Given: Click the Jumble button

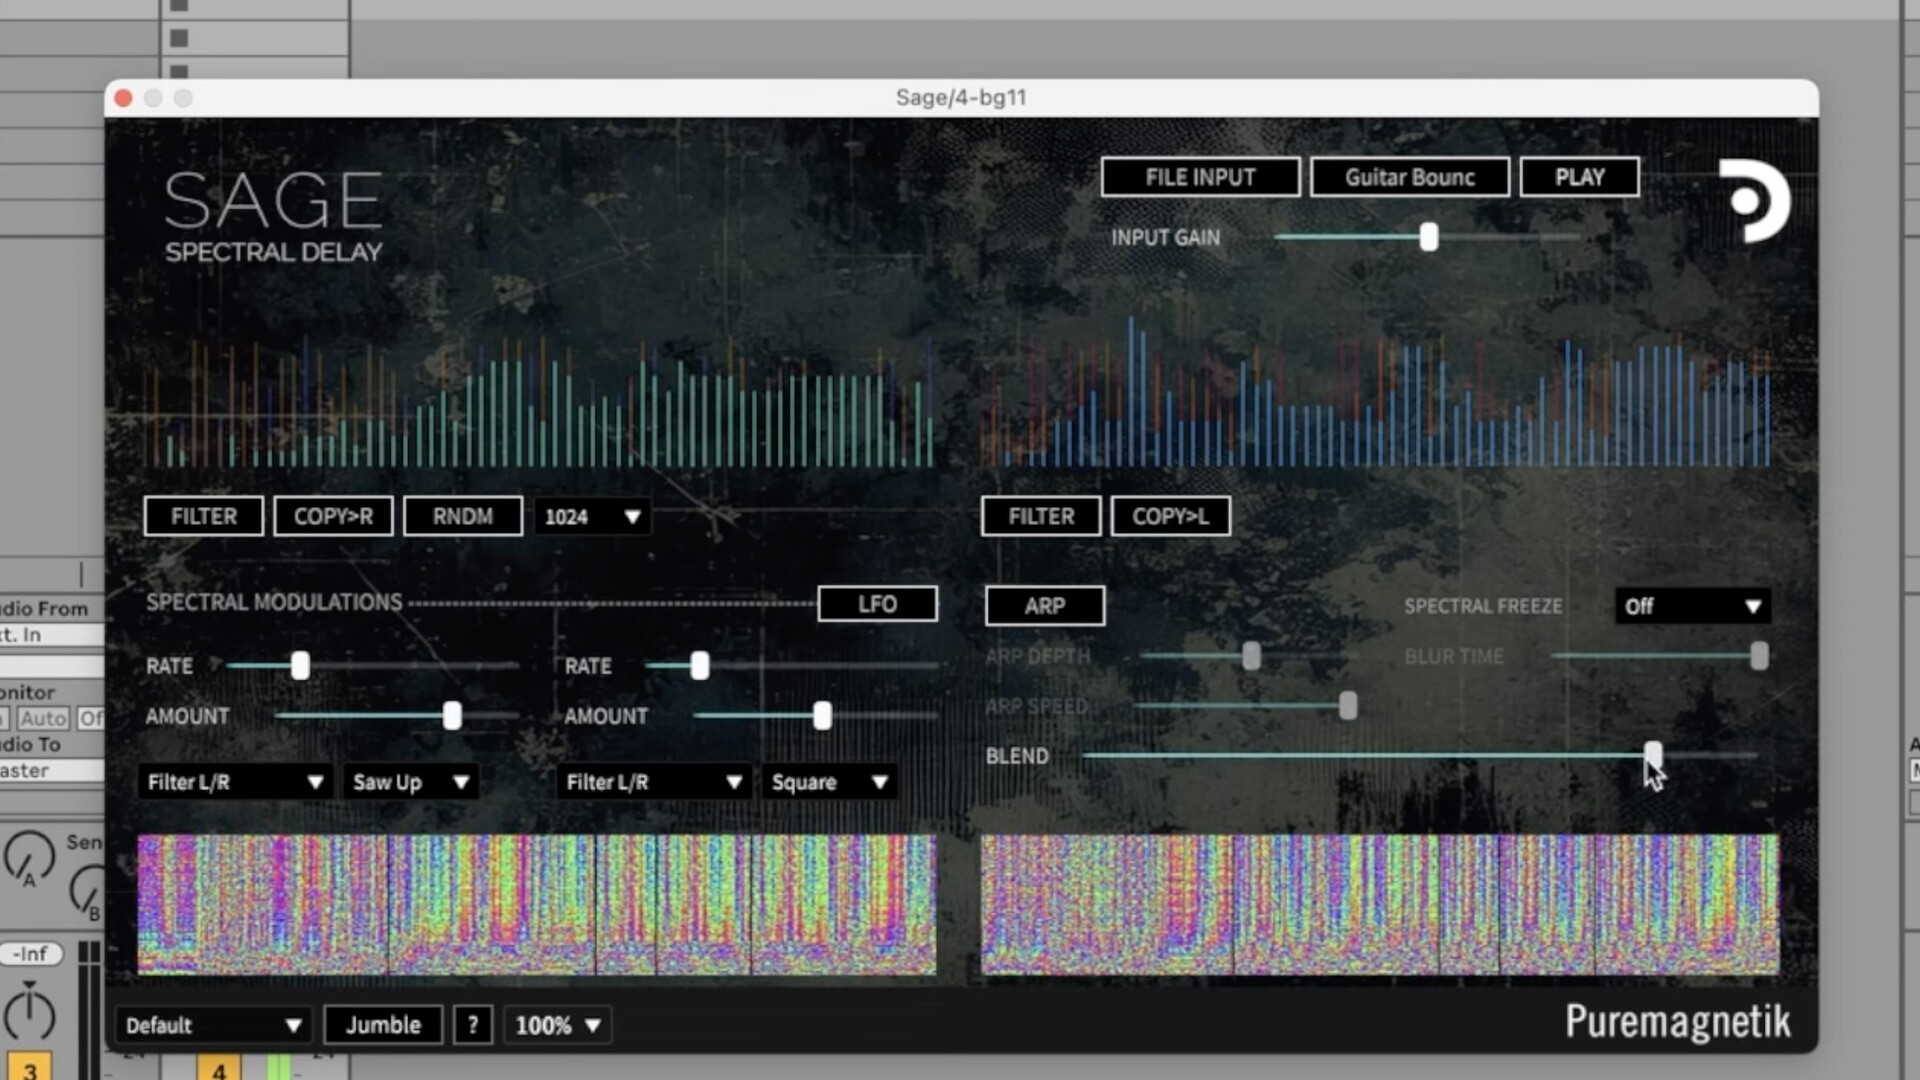Looking at the screenshot, I should (383, 1025).
